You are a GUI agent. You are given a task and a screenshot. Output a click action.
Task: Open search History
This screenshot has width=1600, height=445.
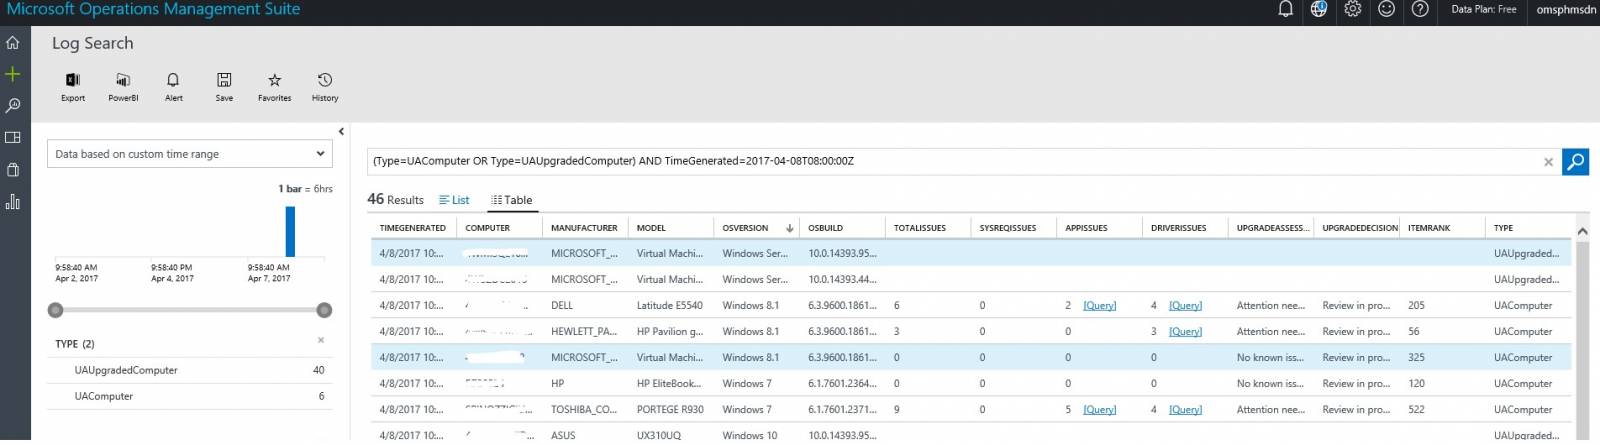click(325, 81)
